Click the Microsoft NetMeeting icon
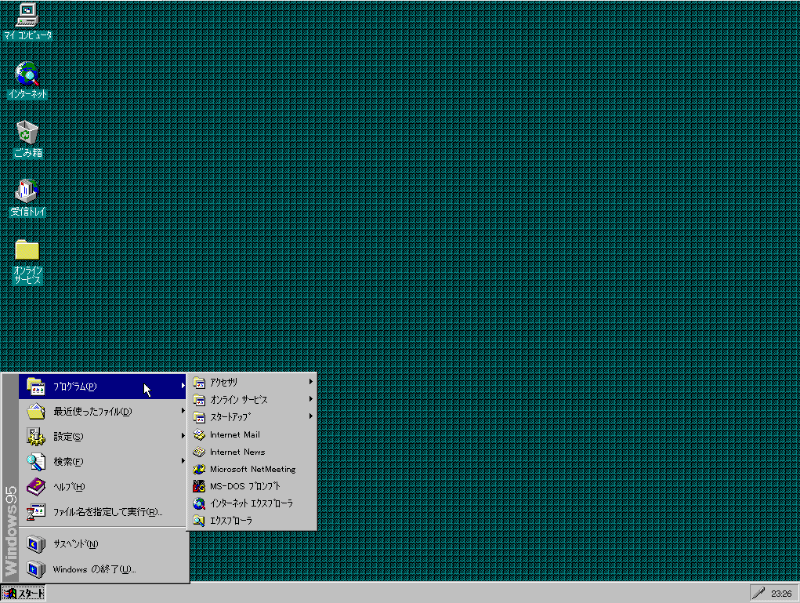800x603 pixels. pyautogui.click(x=199, y=469)
